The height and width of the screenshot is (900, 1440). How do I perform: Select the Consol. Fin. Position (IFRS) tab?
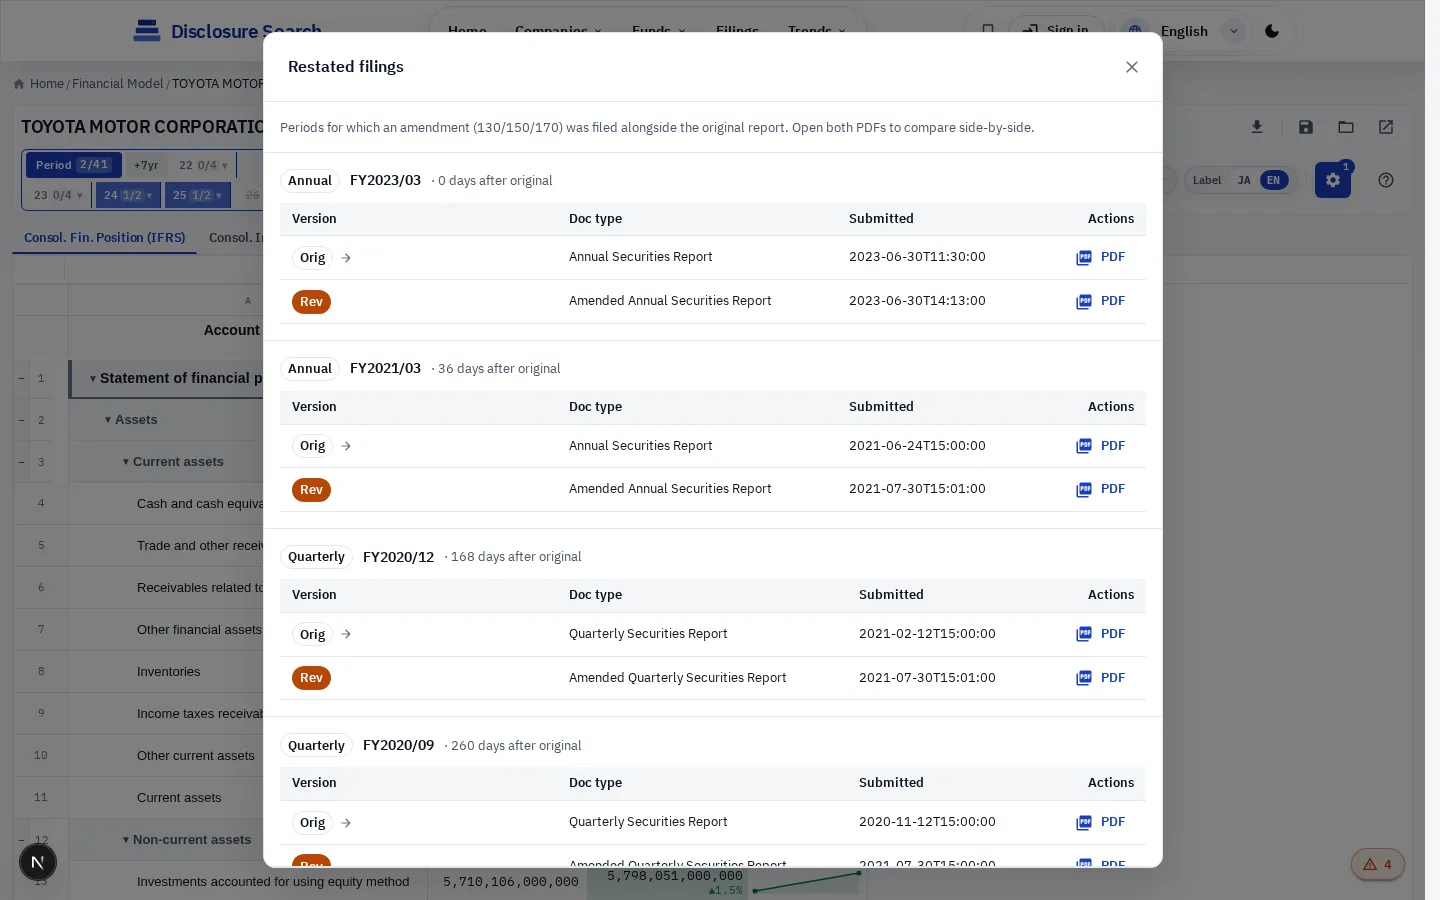(105, 238)
